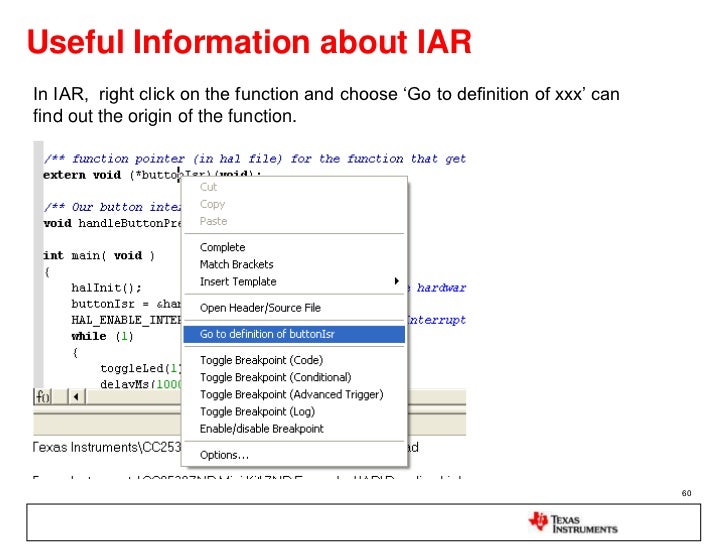The height and width of the screenshot is (546, 728).
Task: Click the 'buttonIsr = &han' code line
Action: [x=126, y=304]
